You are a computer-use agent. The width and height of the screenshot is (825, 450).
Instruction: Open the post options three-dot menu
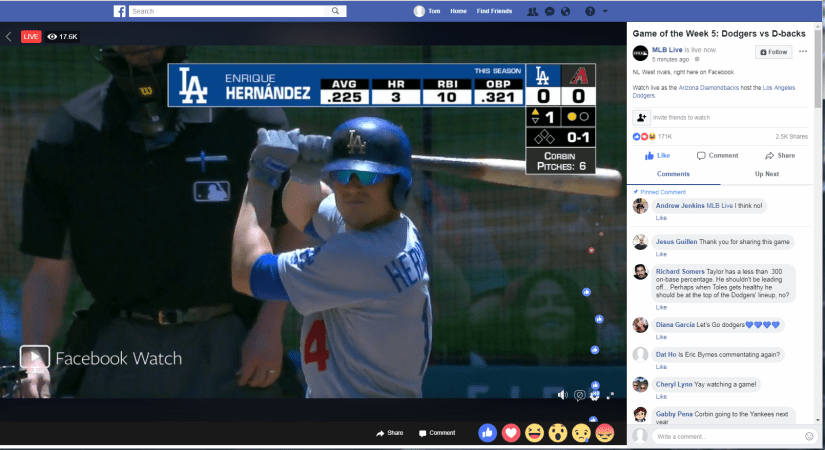pyautogui.click(x=803, y=52)
